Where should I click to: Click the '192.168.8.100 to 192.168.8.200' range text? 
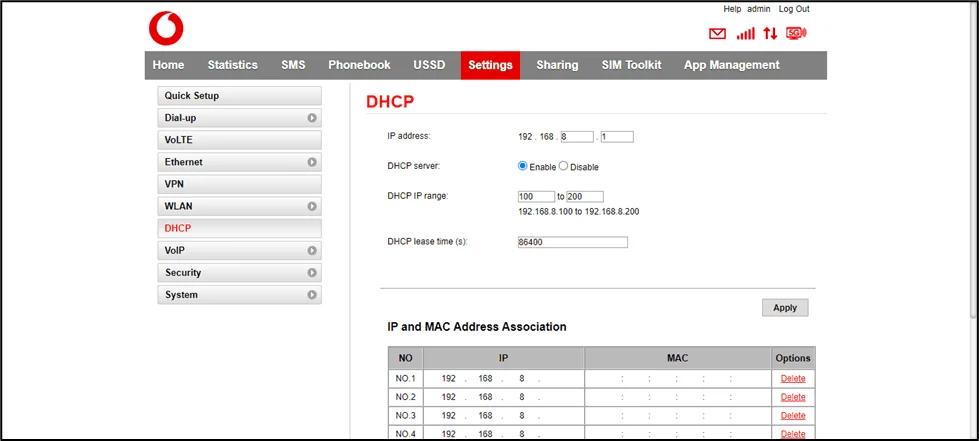[x=579, y=212]
